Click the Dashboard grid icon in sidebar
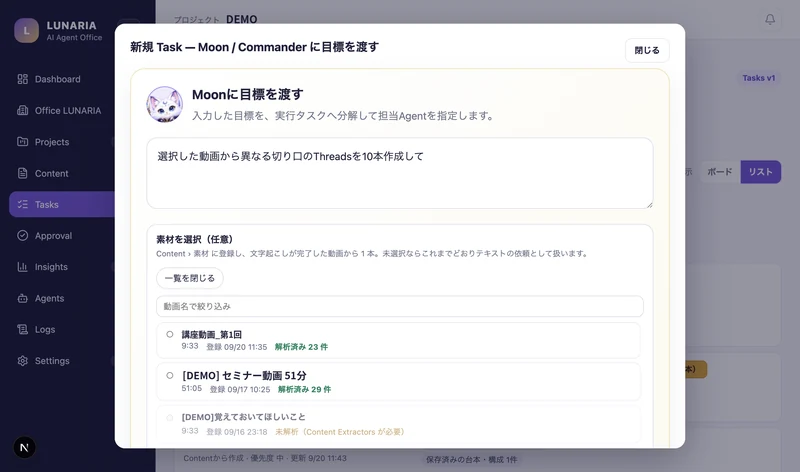The height and width of the screenshot is (472, 800). pos(22,79)
